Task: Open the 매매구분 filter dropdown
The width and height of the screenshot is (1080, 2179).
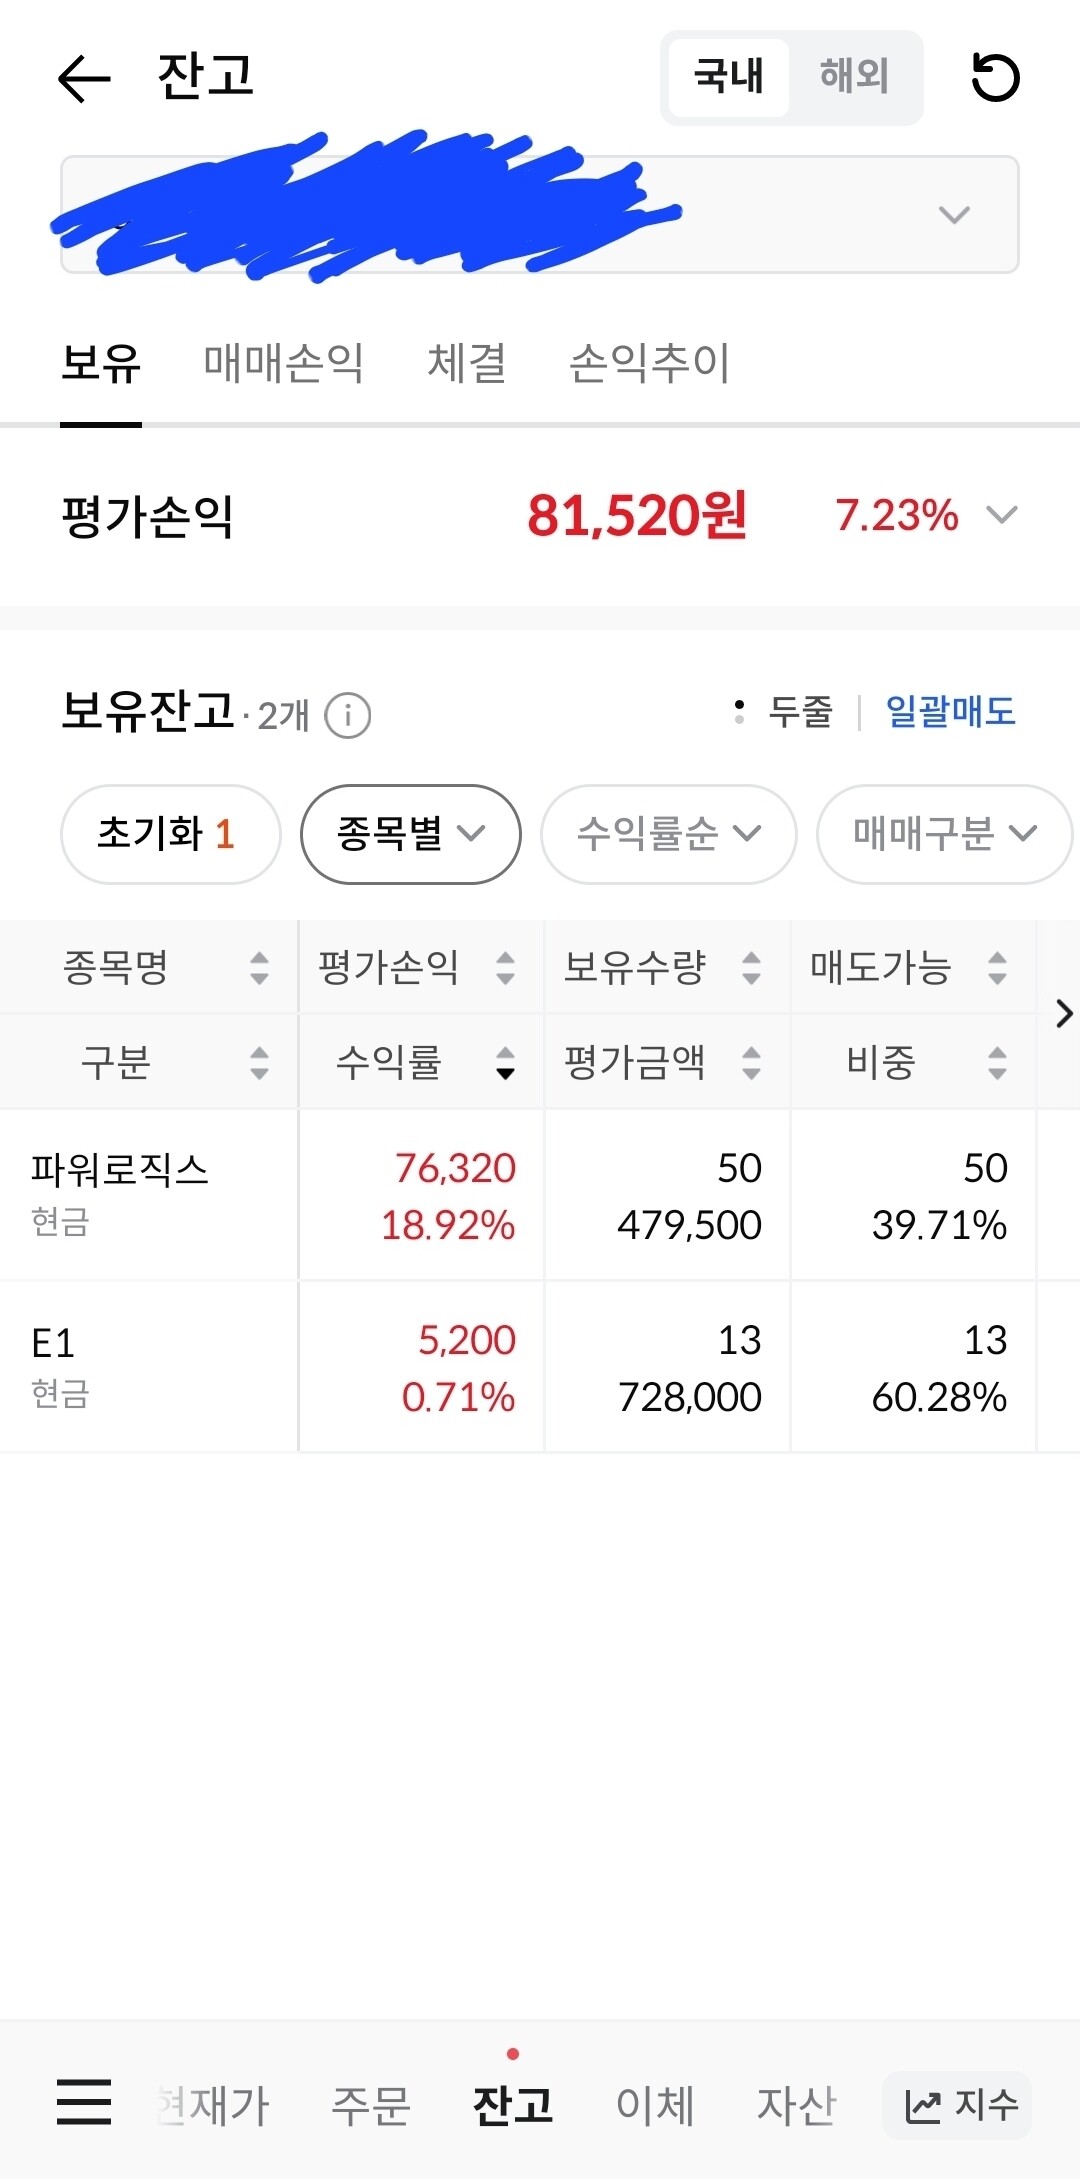Action: 941,834
